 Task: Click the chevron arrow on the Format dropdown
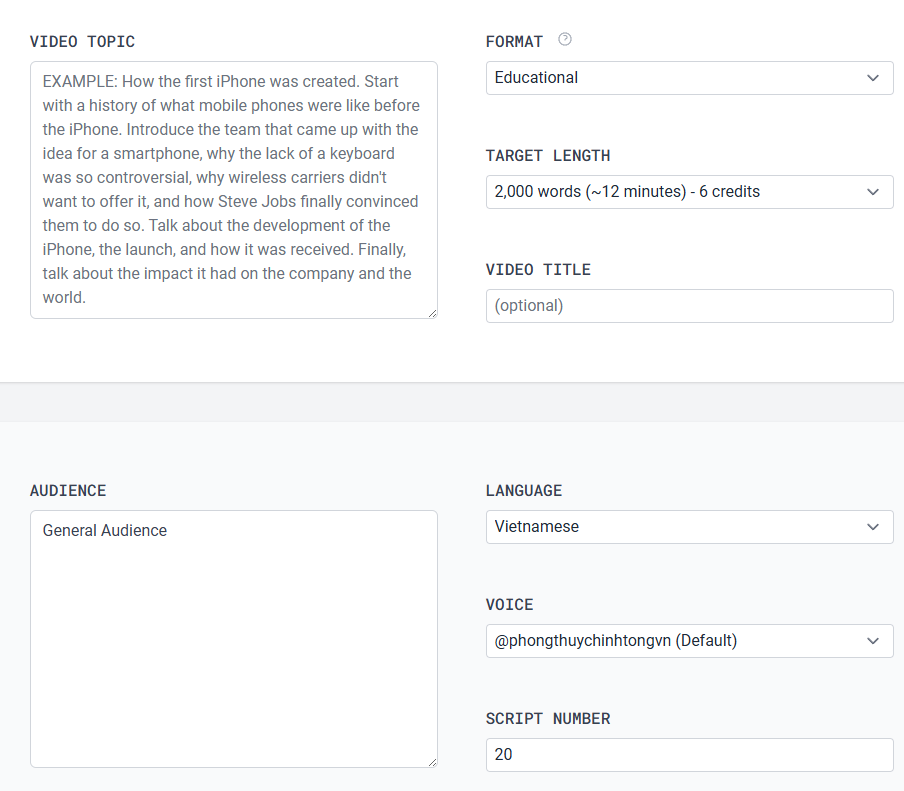873,78
